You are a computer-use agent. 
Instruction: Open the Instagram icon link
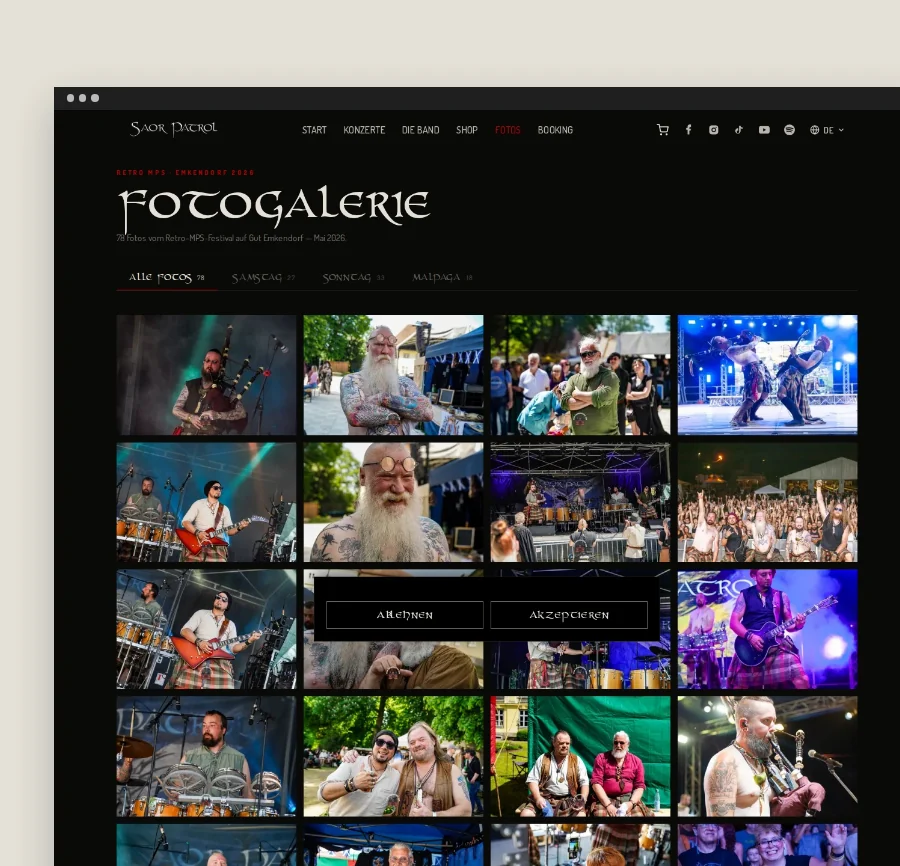pos(713,130)
